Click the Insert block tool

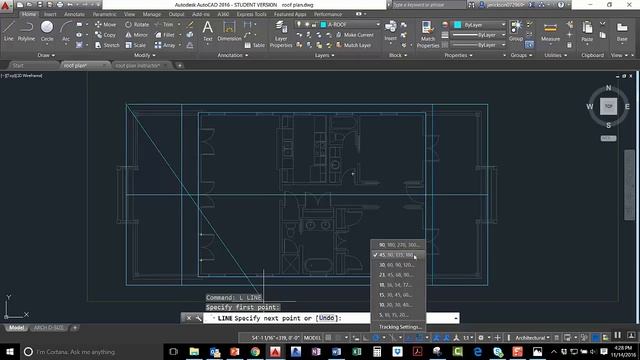point(390,31)
